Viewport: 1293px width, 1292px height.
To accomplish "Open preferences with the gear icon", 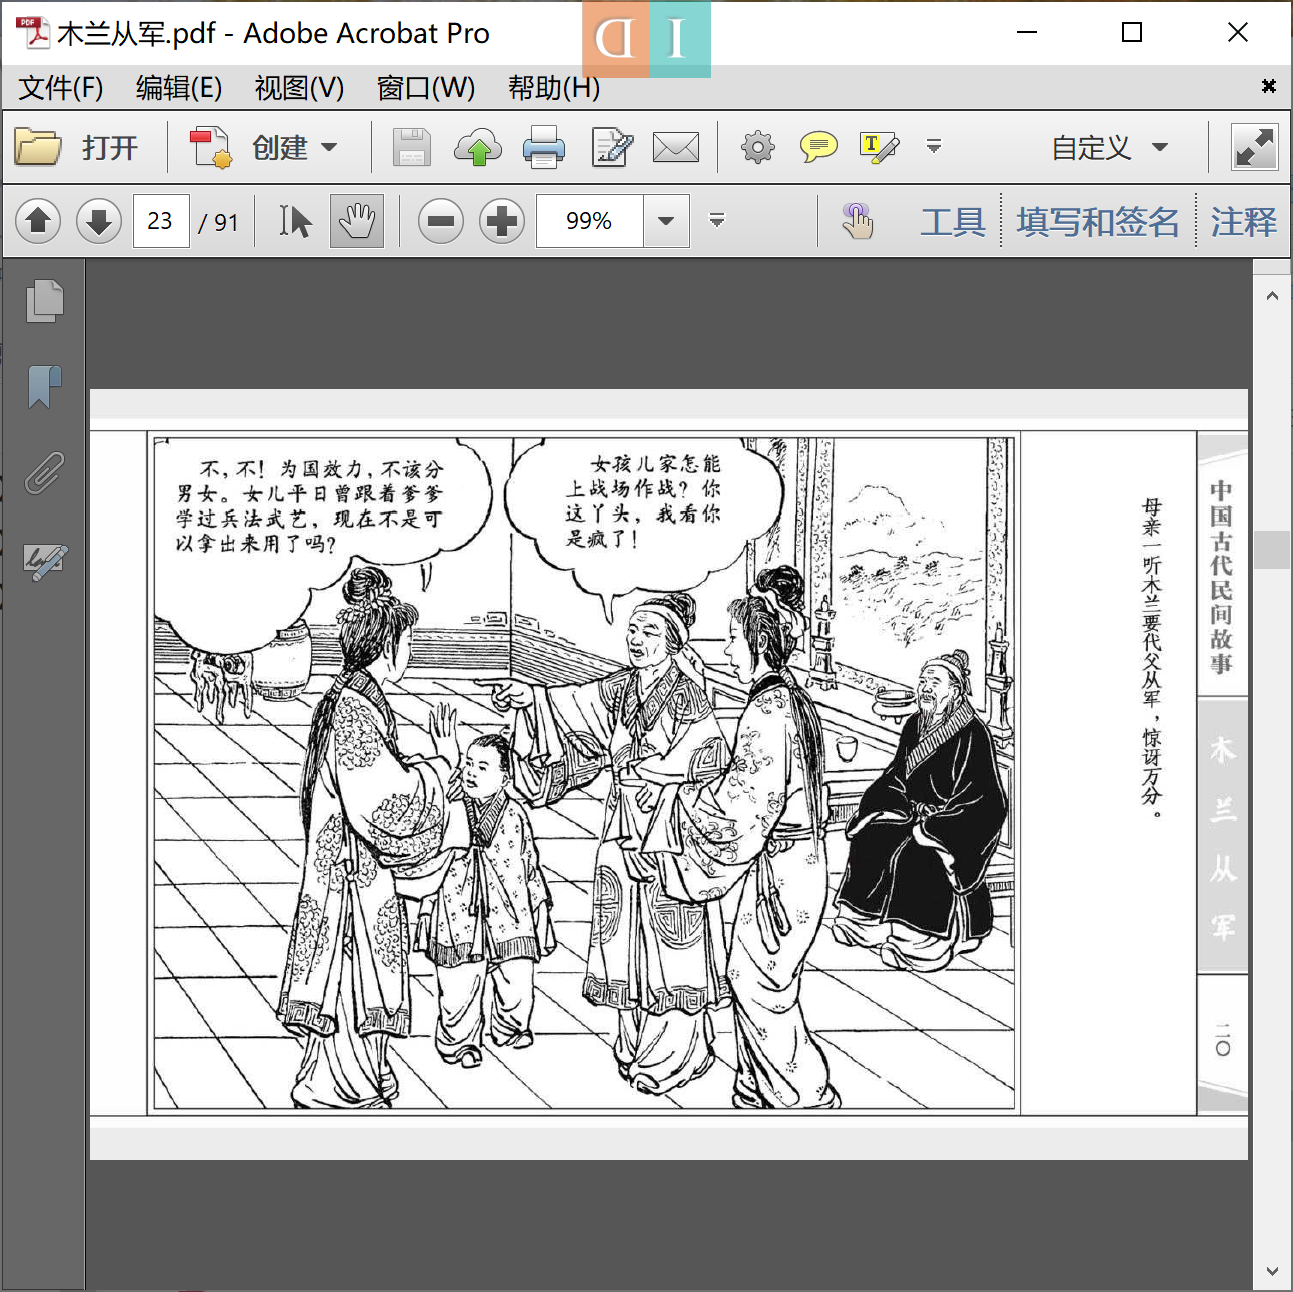I will (758, 147).
